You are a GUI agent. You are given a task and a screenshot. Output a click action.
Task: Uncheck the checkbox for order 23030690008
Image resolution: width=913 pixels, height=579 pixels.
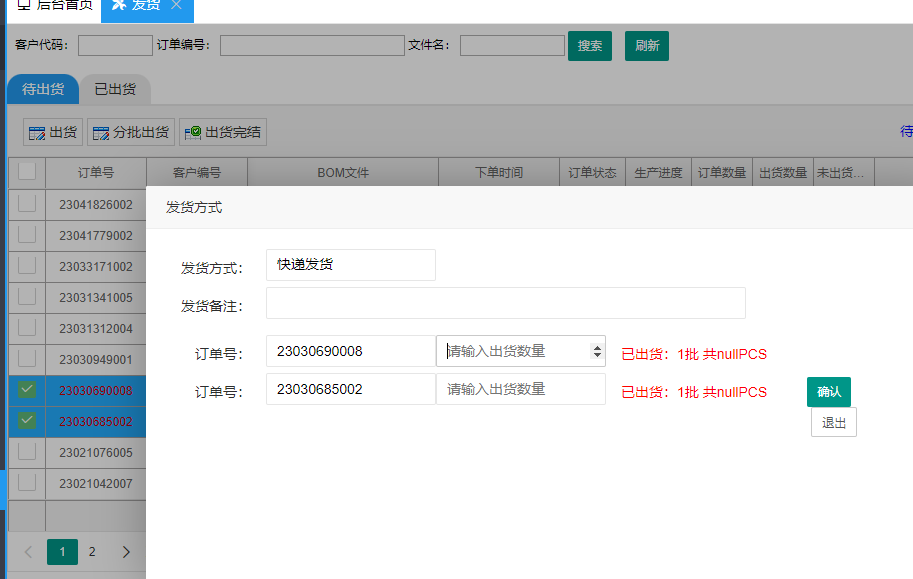click(27, 390)
